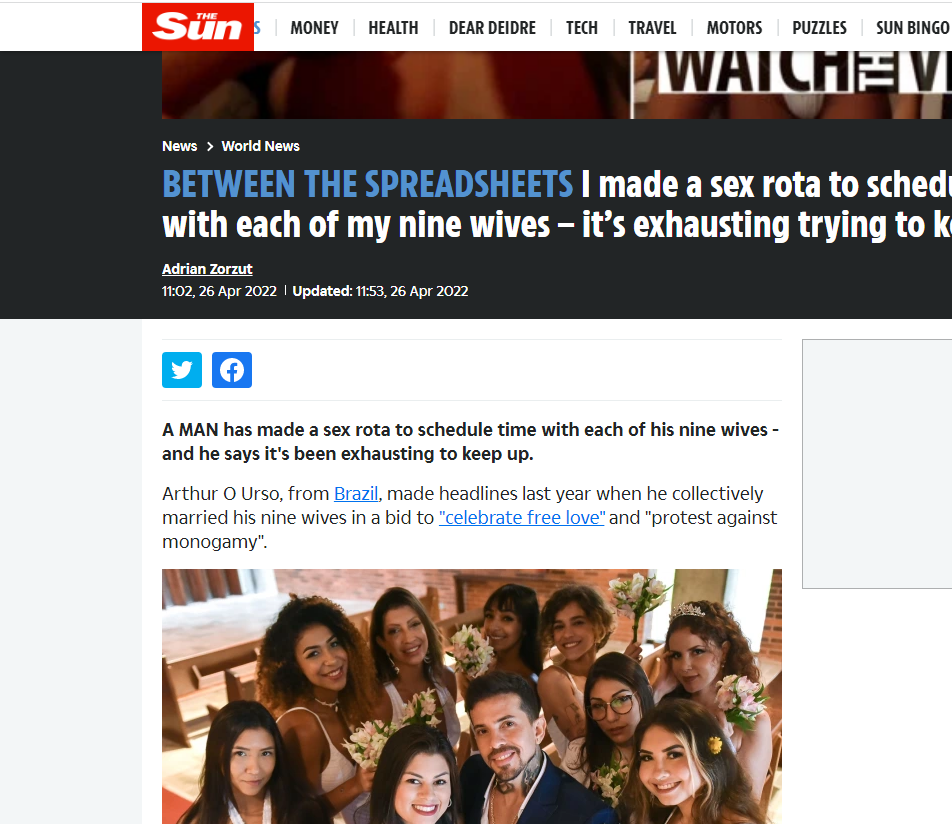Share article via Twitter icon

click(x=182, y=370)
